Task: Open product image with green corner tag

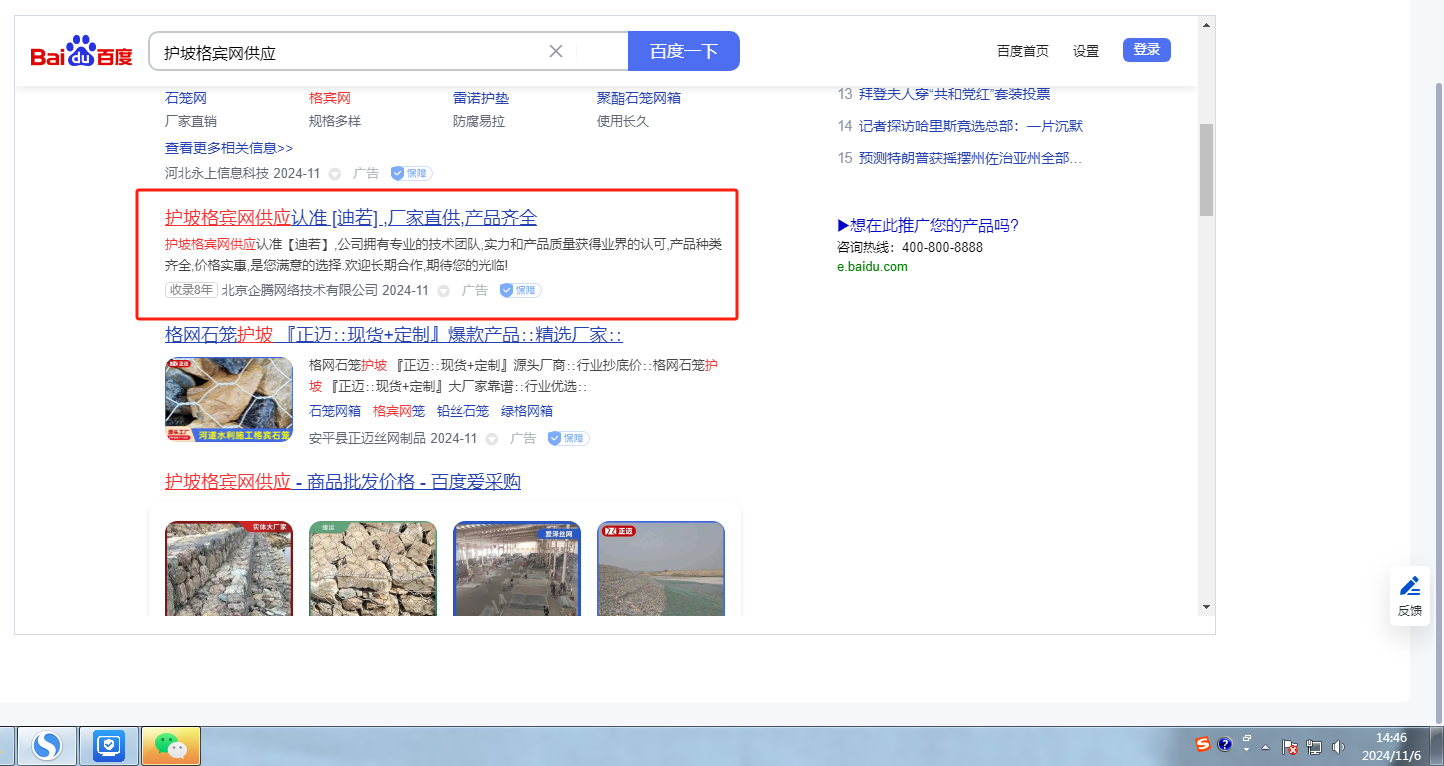Action: pyautogui.click(x=373, y=568)
